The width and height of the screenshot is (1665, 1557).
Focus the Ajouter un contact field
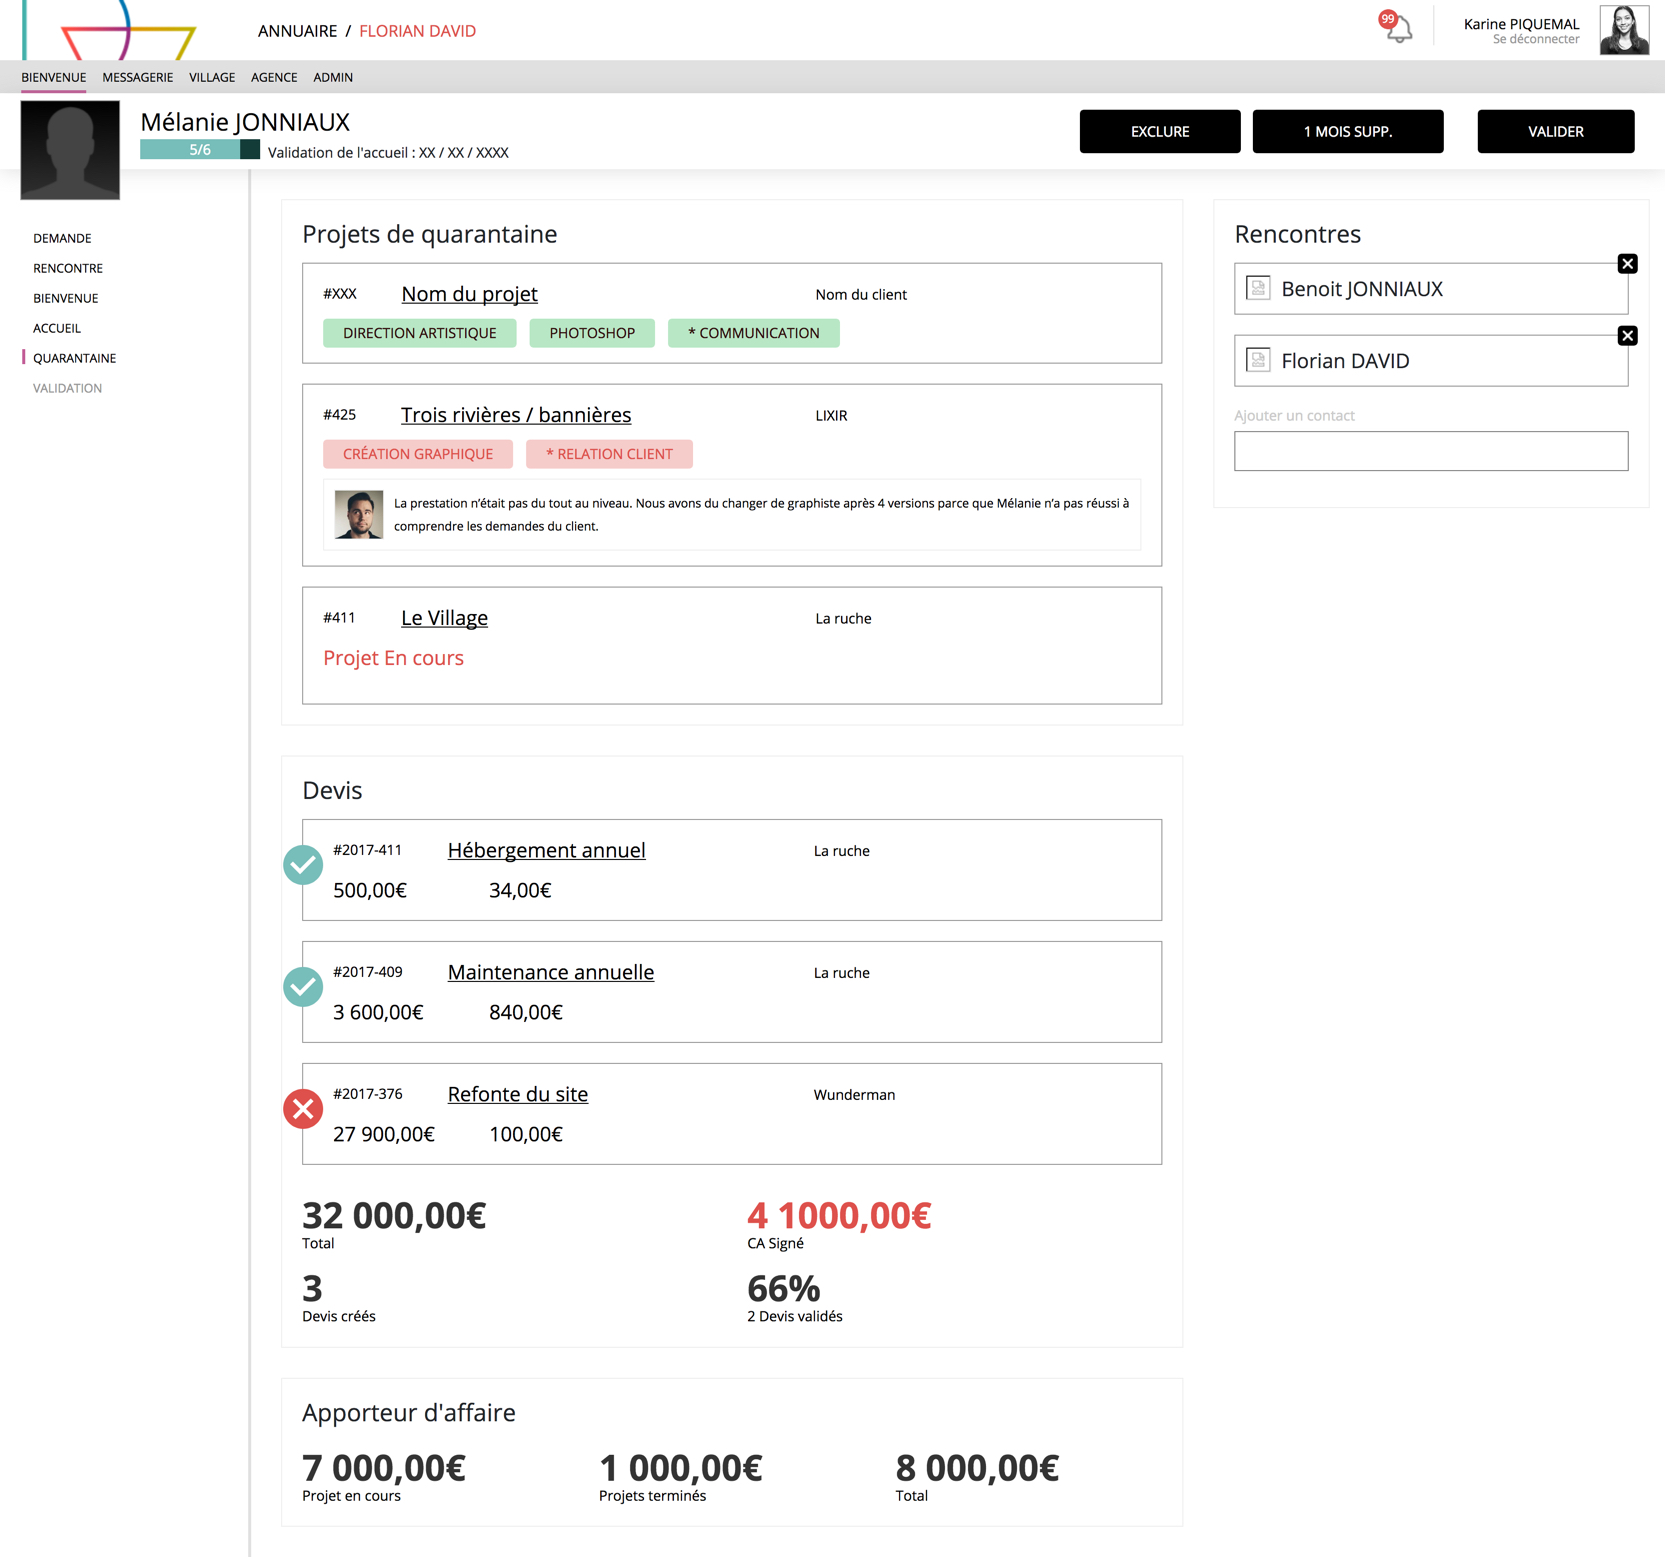click(1430, 451)
